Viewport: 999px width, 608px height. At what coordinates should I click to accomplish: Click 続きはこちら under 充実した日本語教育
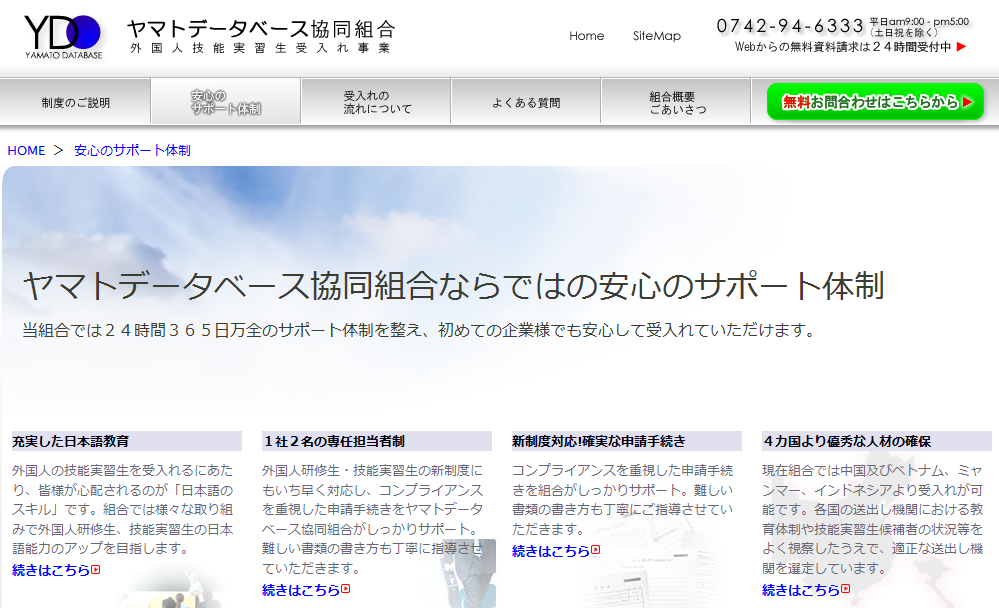tap(51, 570)
